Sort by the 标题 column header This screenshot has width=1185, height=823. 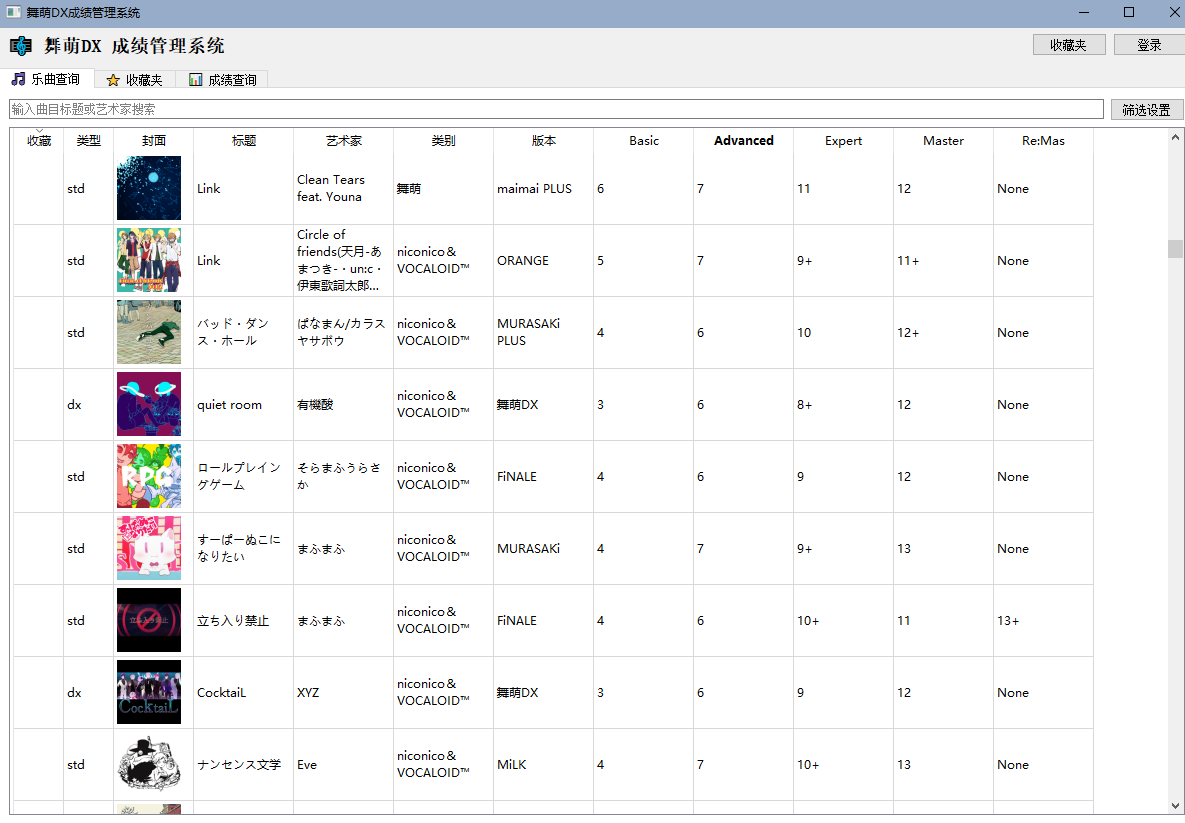[x=243, y=141]
